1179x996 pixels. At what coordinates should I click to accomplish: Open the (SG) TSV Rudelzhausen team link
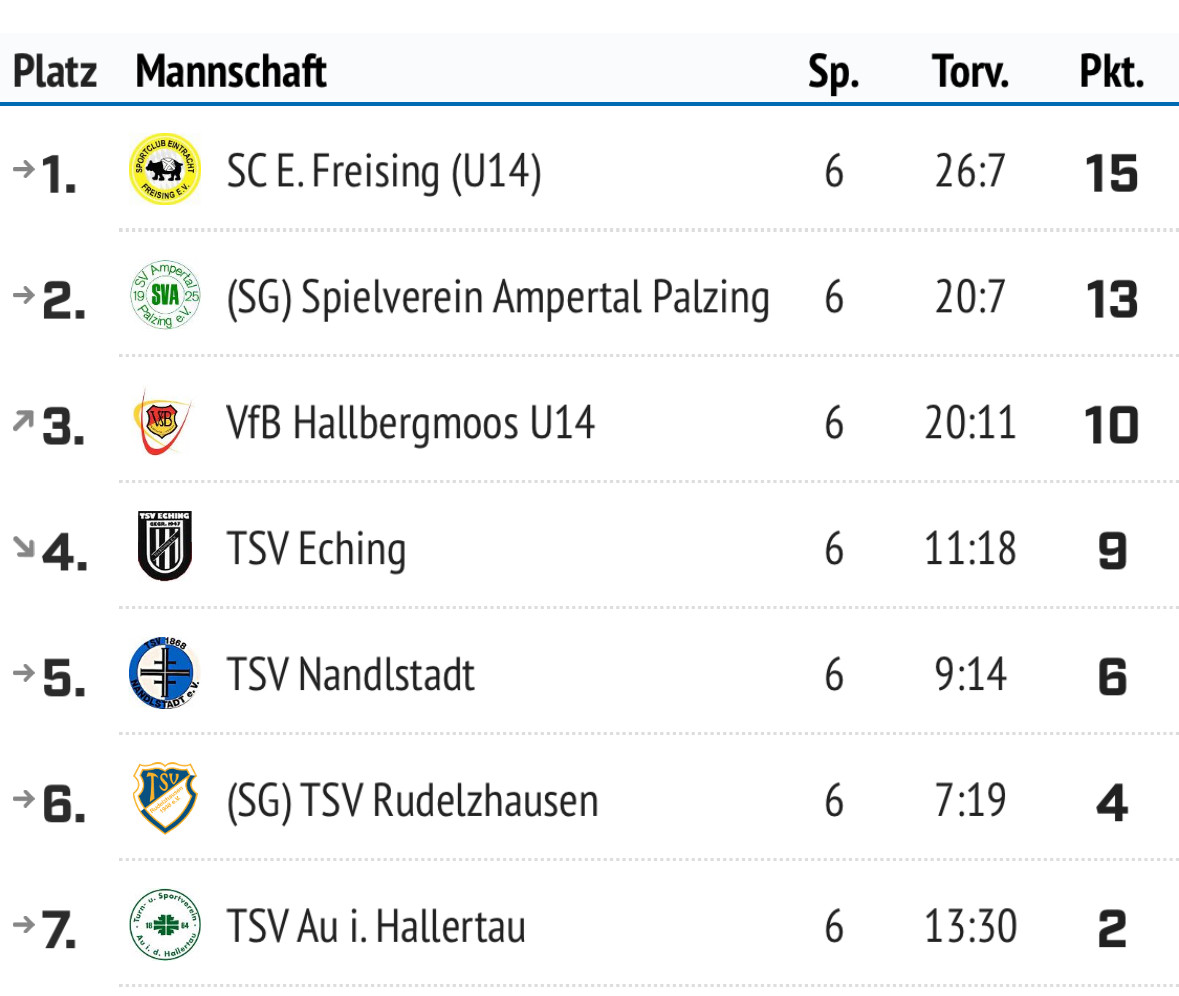pyautogui.click(x=412, y=801)
